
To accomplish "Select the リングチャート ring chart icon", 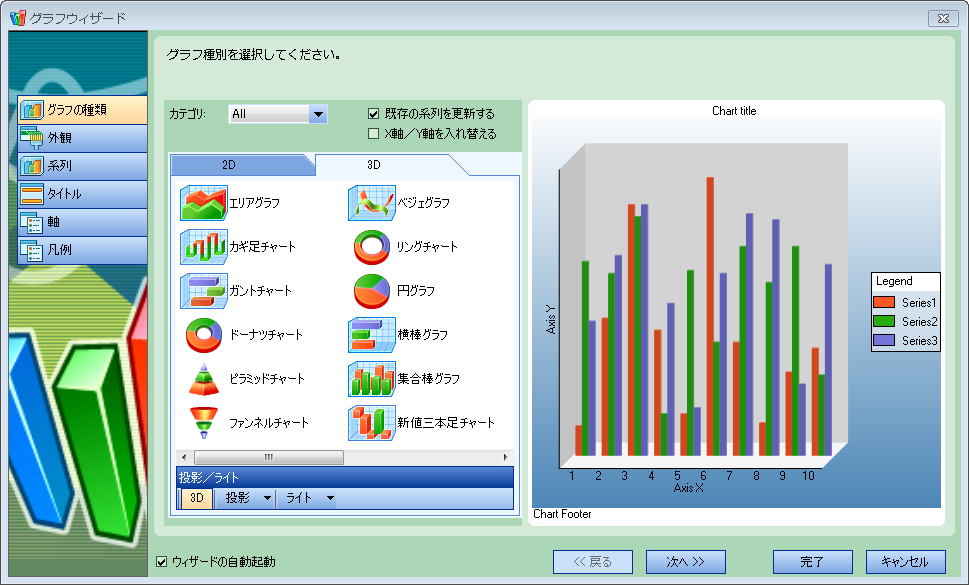I will (372, 247).
